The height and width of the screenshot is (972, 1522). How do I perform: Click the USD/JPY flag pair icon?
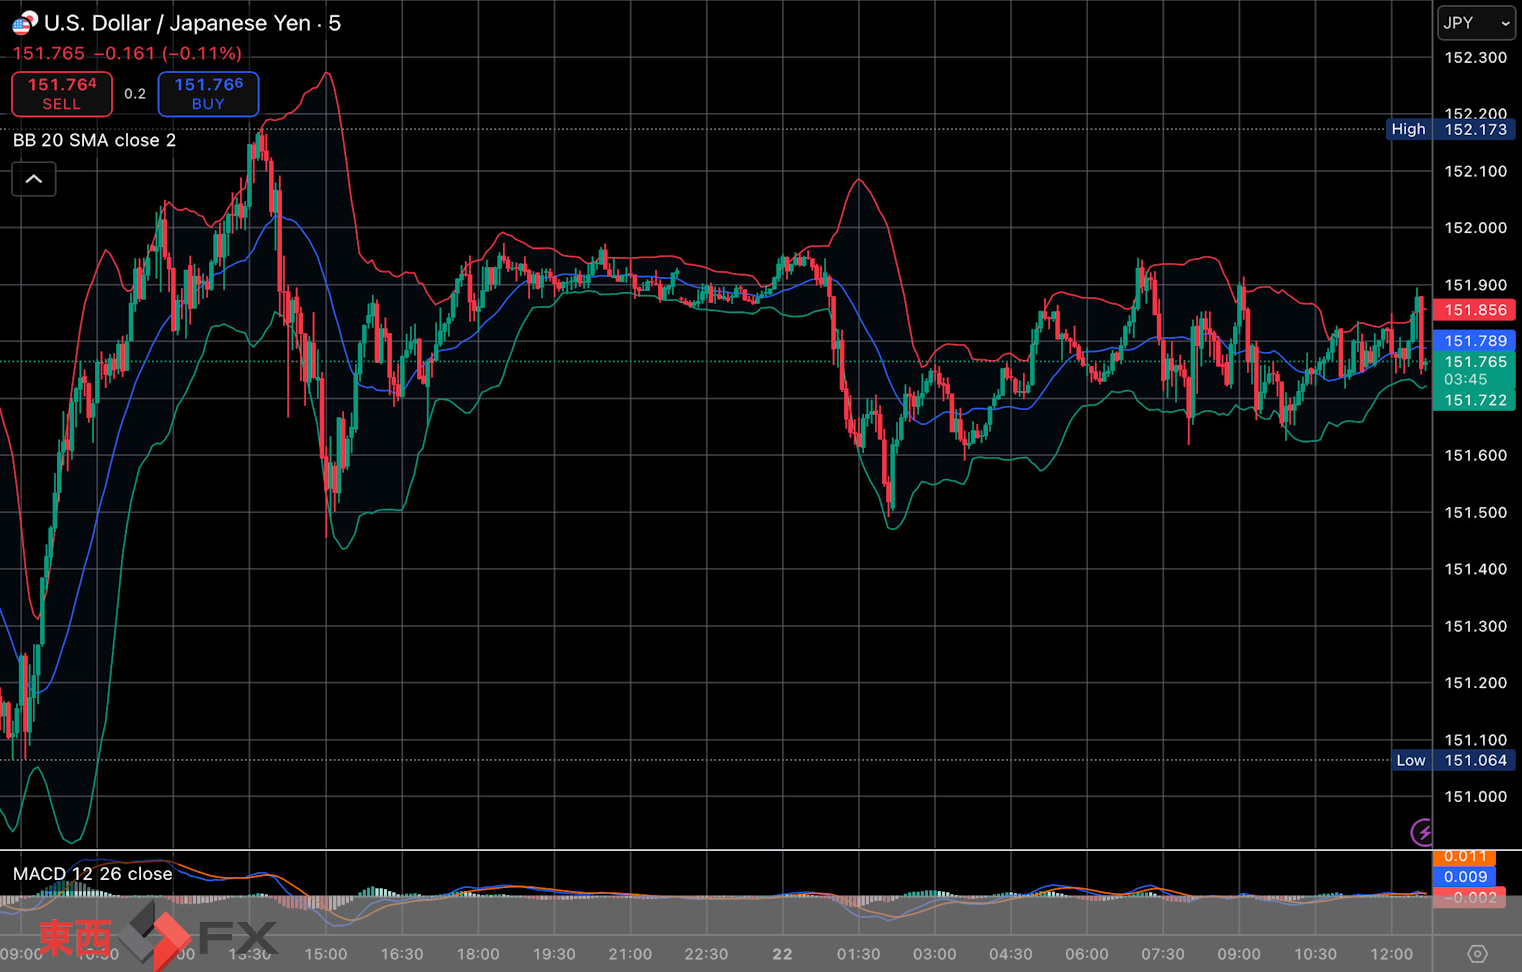[24, 22]
